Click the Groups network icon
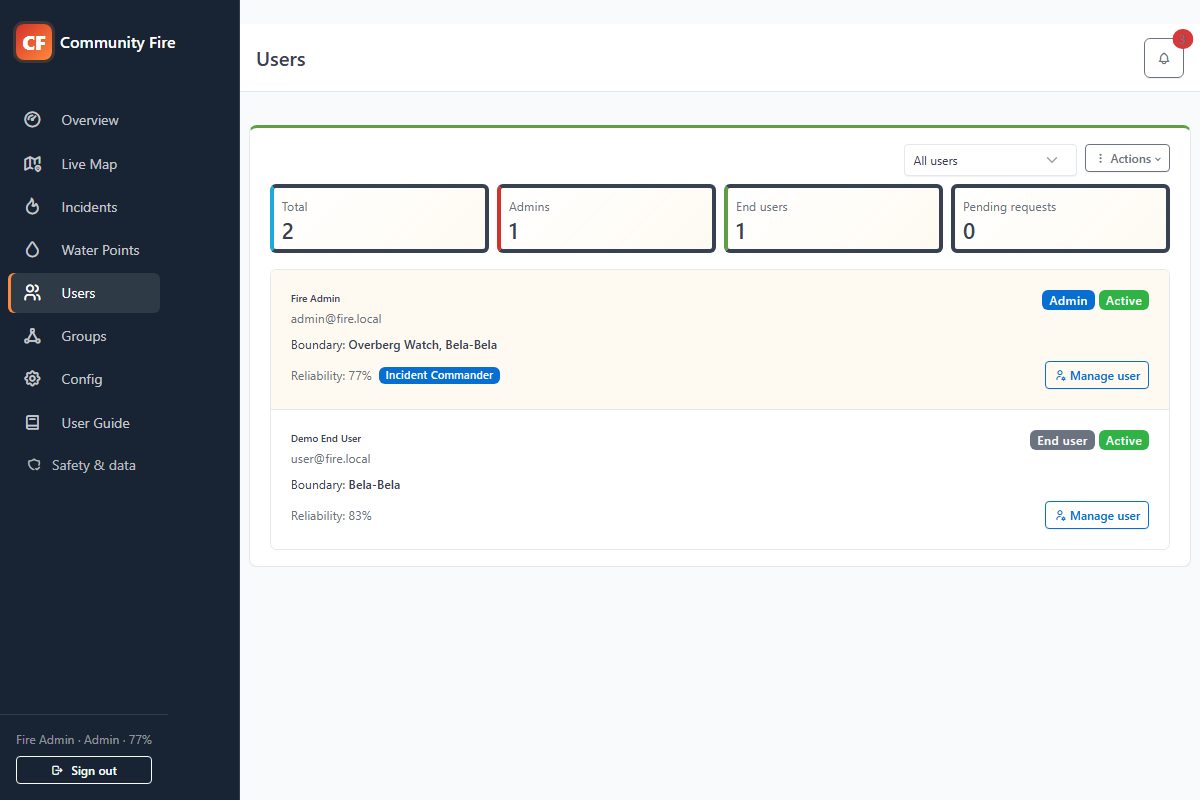The image size is (1200, 800). point(33,336)
